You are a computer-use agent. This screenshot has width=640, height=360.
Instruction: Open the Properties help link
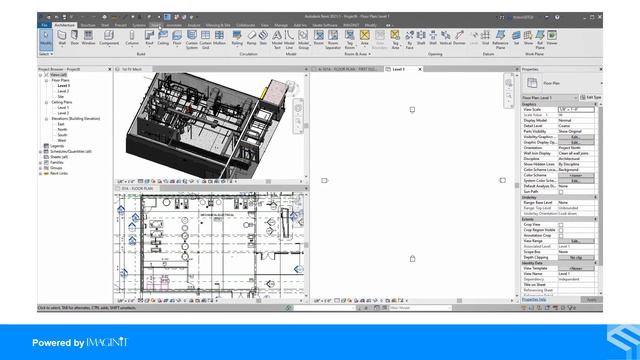(534, 300)
